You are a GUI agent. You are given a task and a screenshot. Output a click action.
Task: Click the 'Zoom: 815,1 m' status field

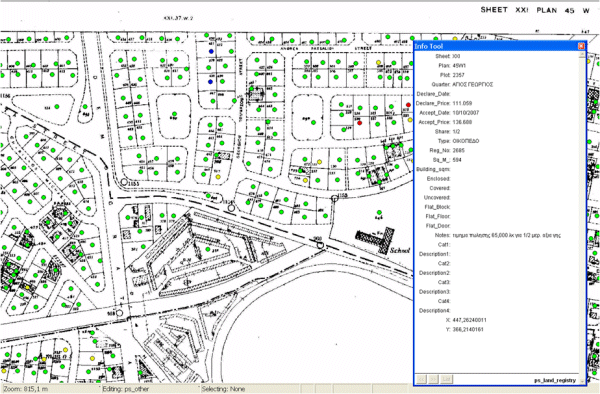50,389
